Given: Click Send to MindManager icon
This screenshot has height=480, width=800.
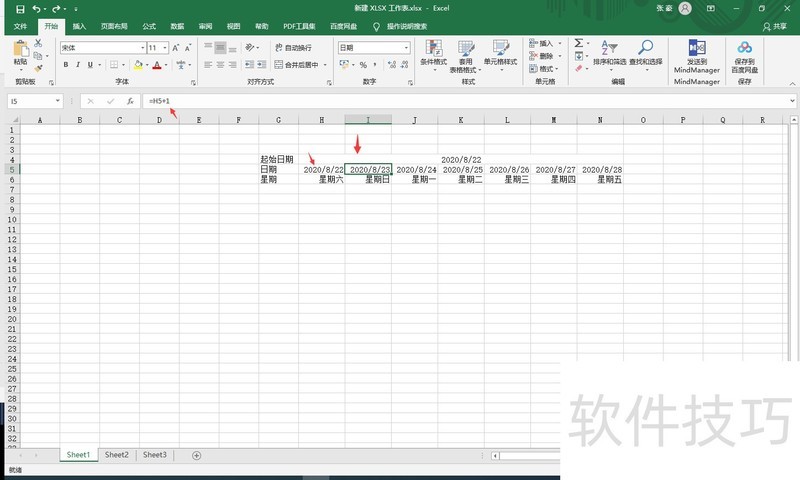Looking at the screenshot, I should tap(697, 48).
